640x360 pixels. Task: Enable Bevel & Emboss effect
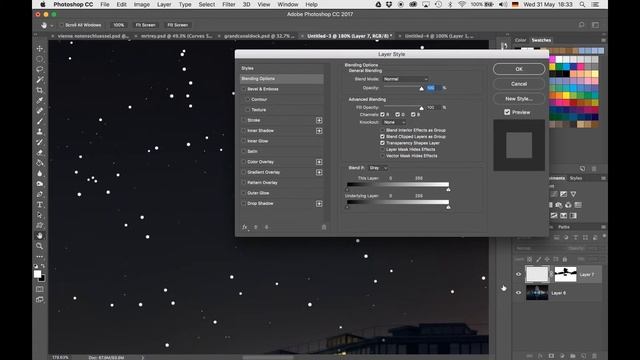point(244,89)
